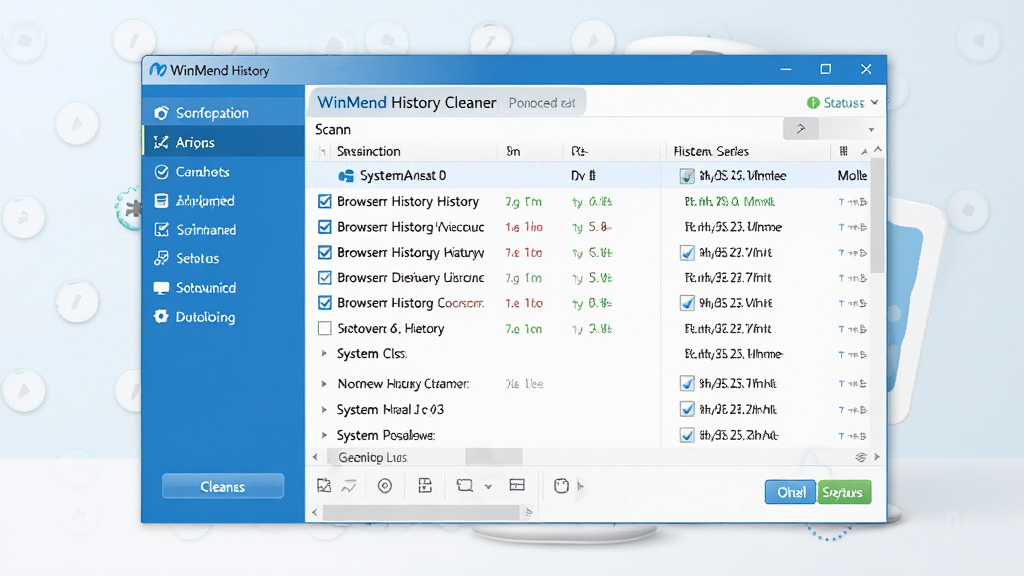Click the Sonfopation sidebar icon
The width and height of the screenshot is (1024, 576).
click(161, 113)
